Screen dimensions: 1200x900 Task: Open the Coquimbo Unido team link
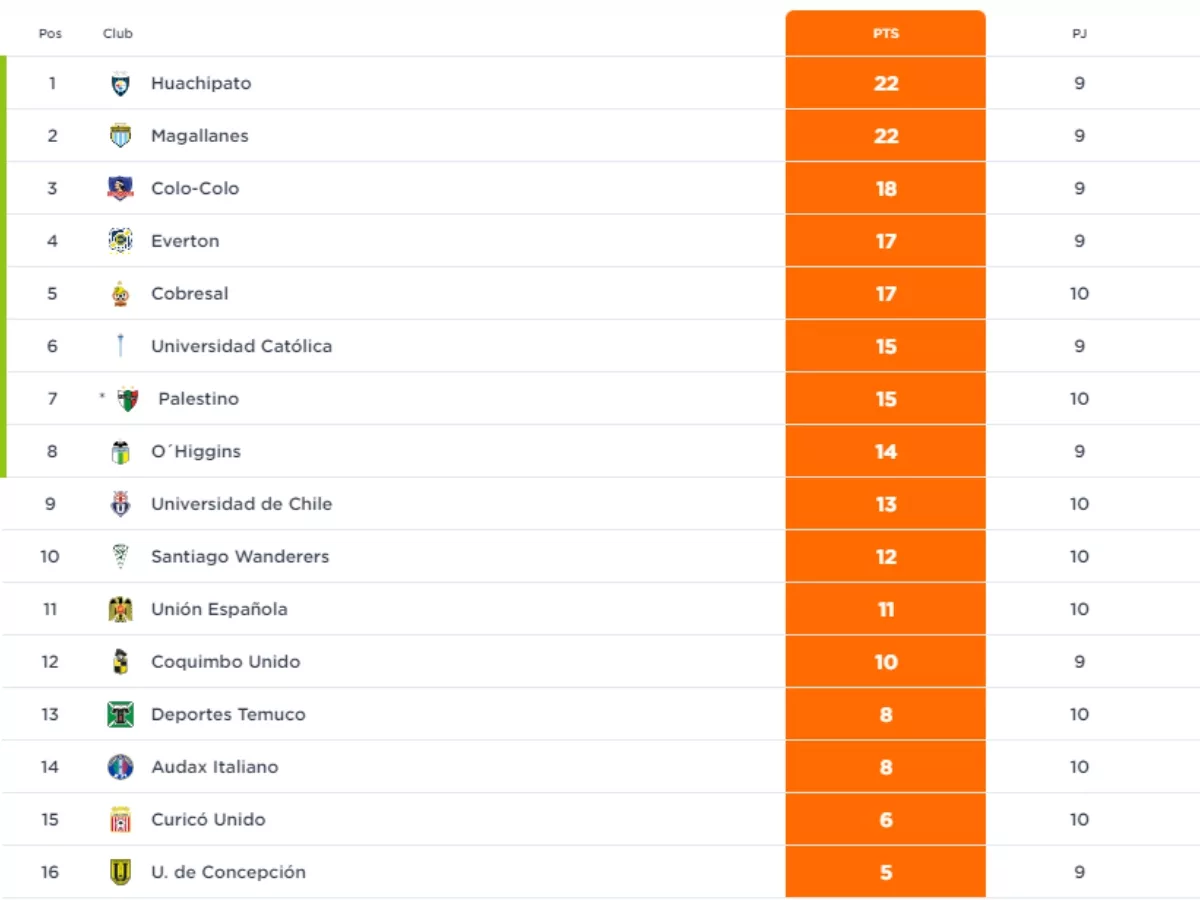point(225,662)
